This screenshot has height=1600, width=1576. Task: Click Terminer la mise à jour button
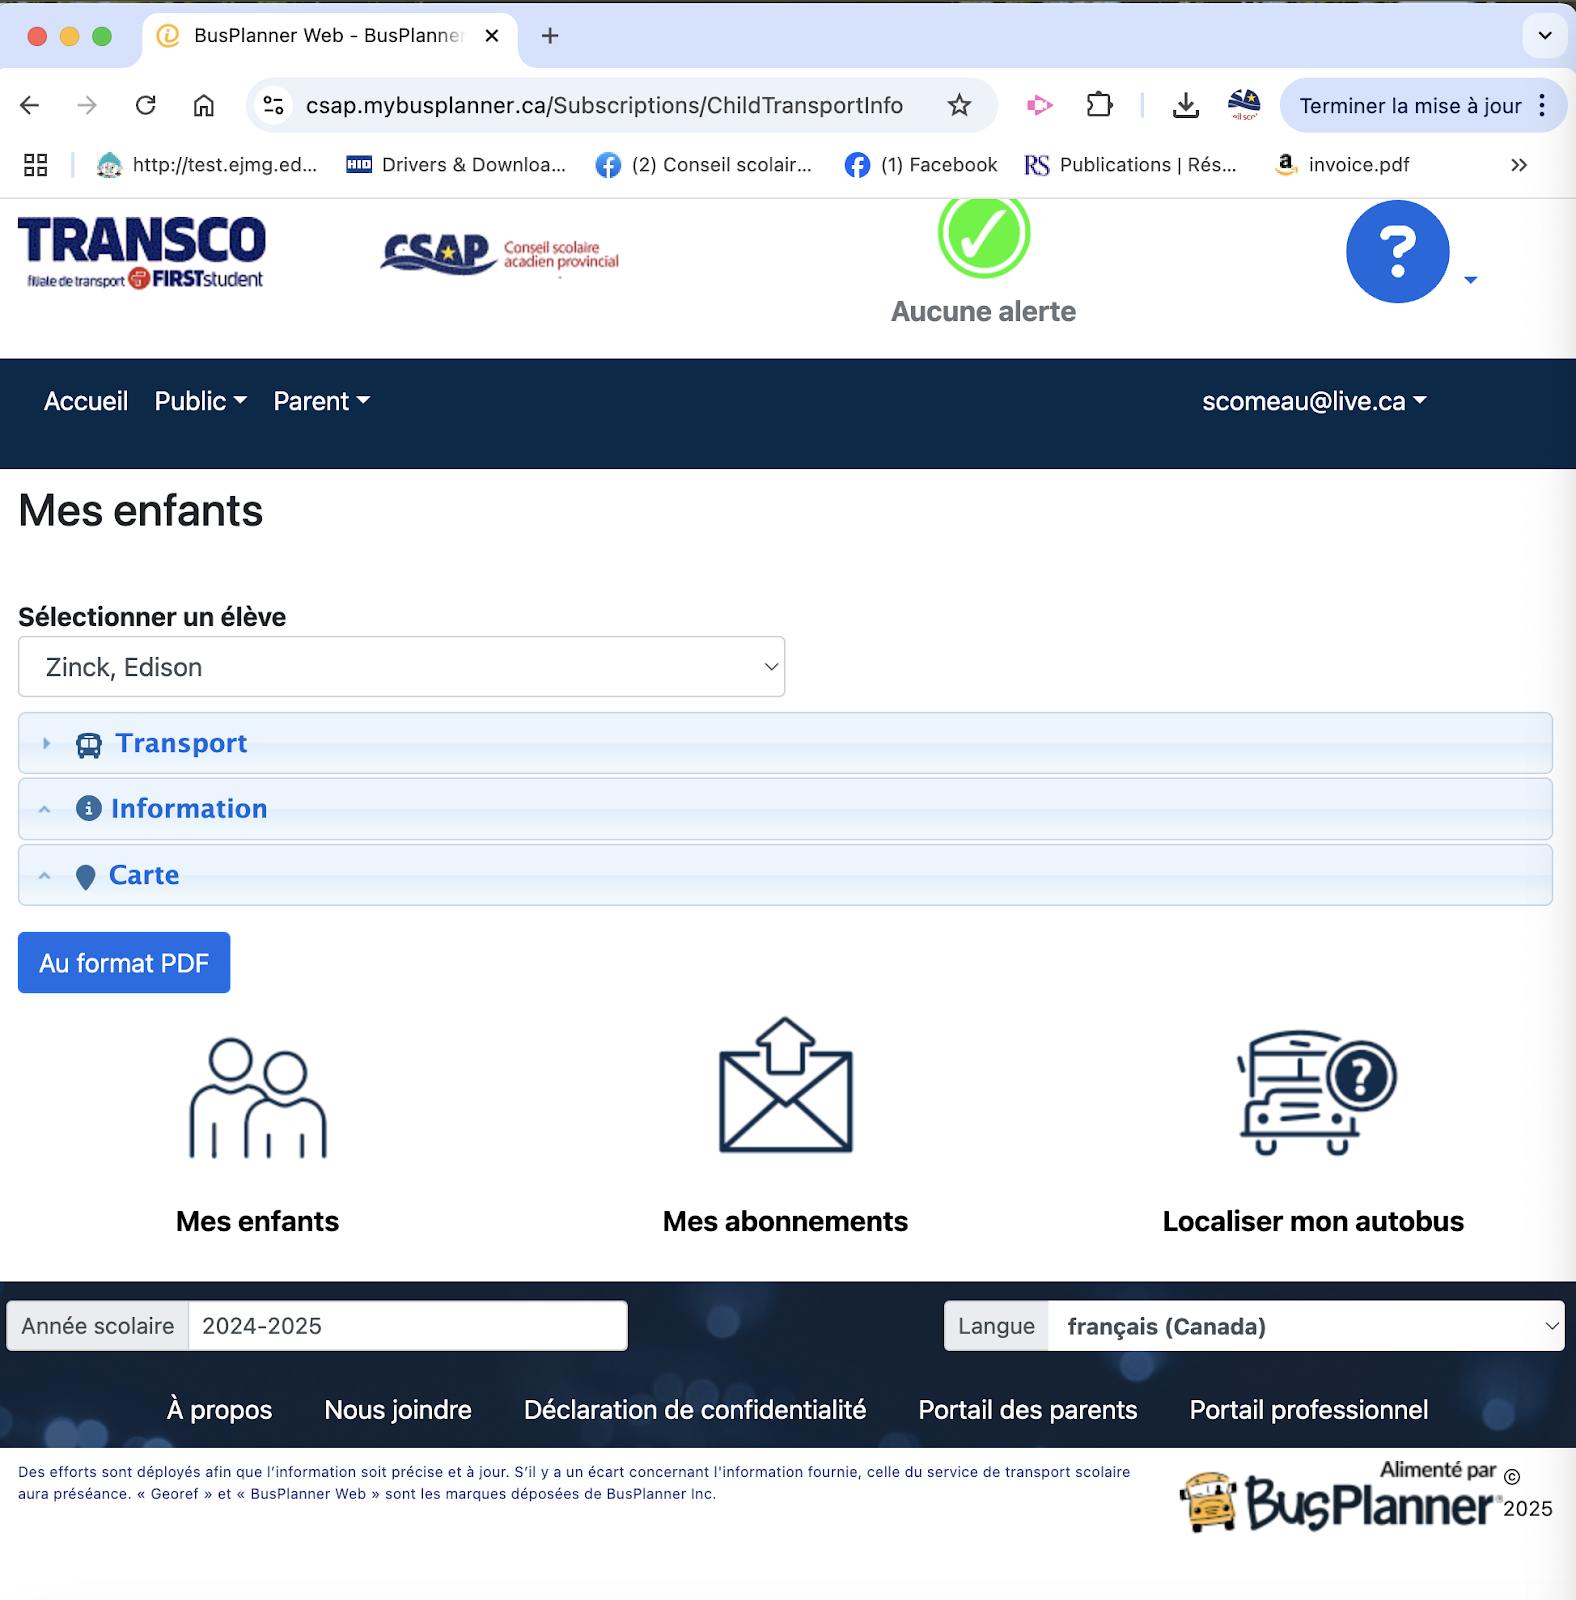[1410, 106]
